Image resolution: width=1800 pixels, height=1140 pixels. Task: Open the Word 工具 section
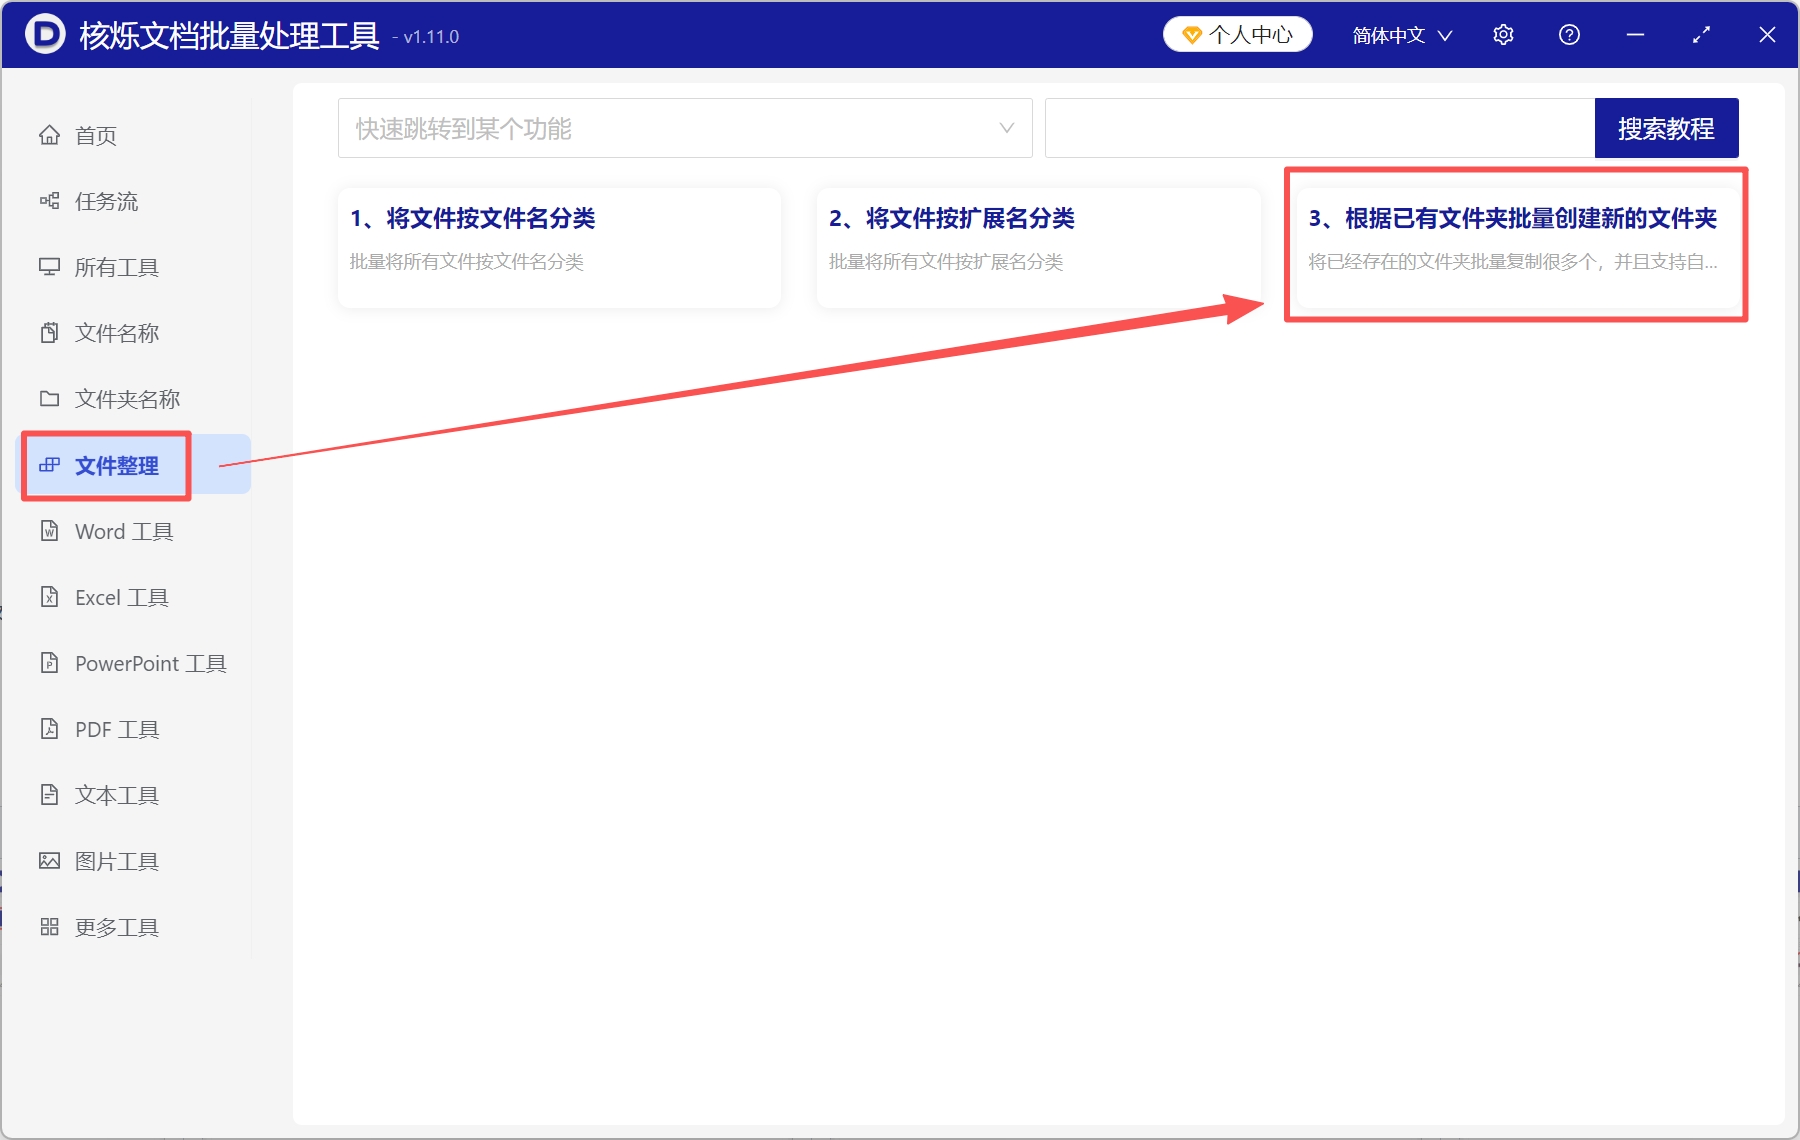(x=122, y=531)
